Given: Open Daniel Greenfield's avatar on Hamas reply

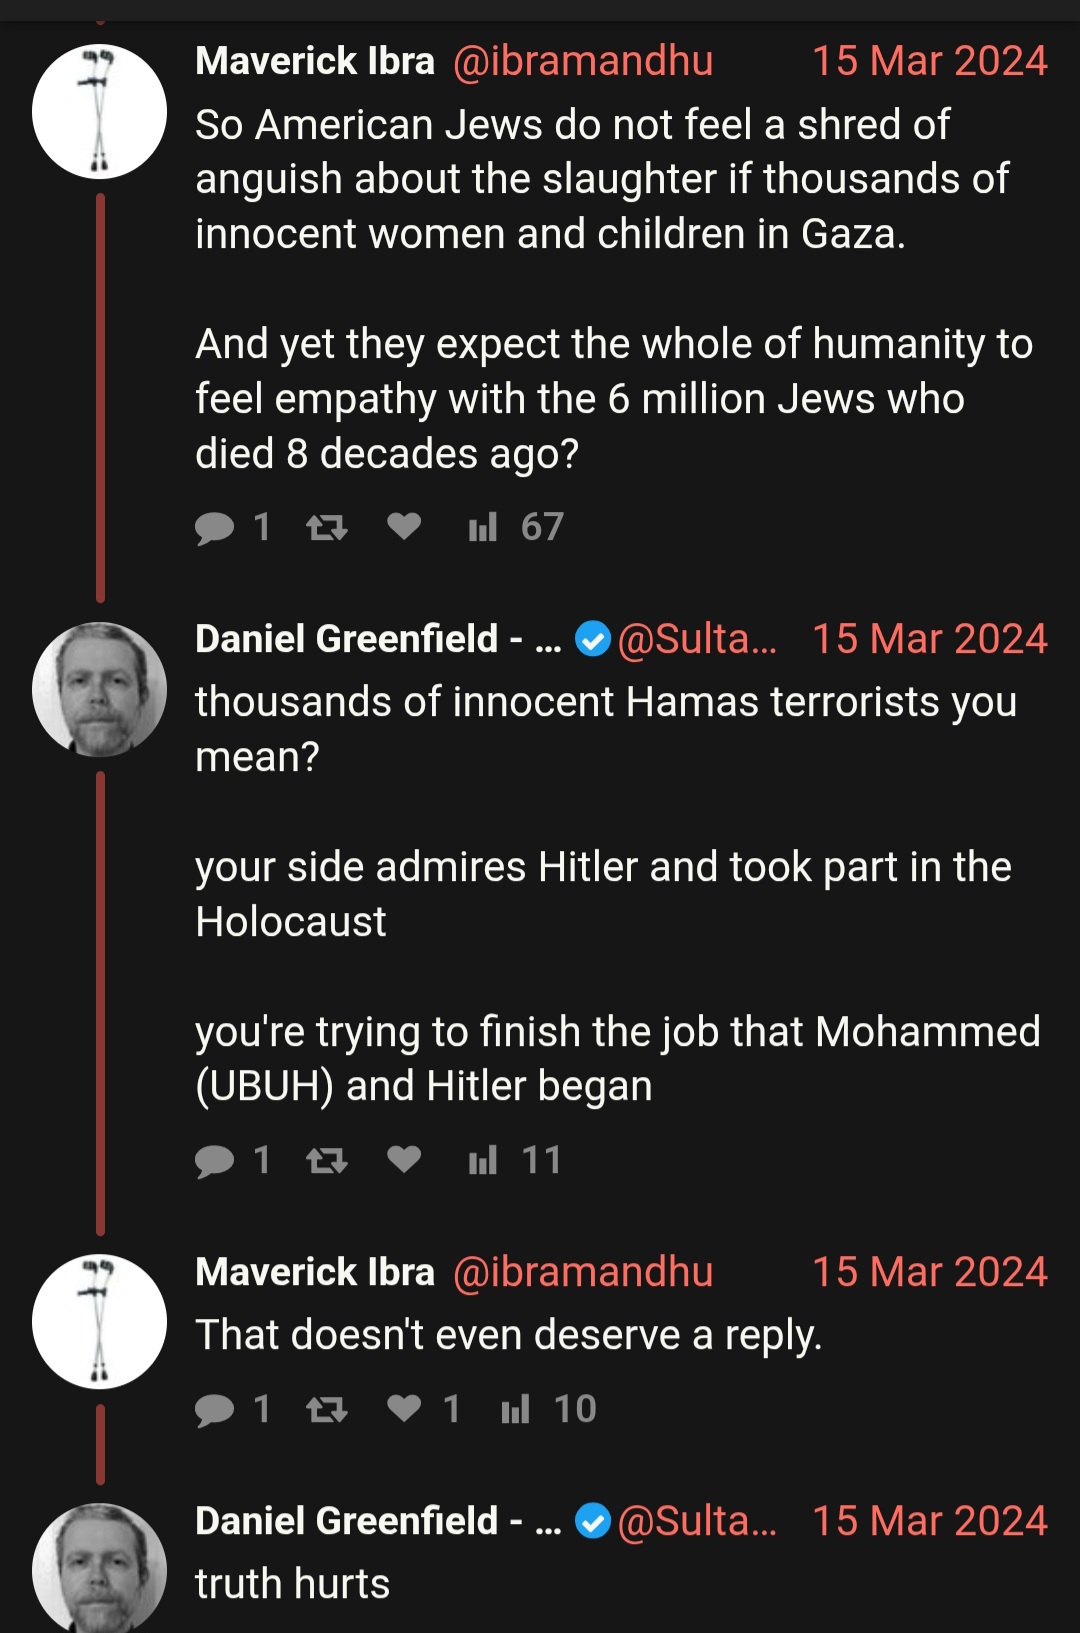Looking at the screenshot, I should pyautogui.click(x=99, y=689).
